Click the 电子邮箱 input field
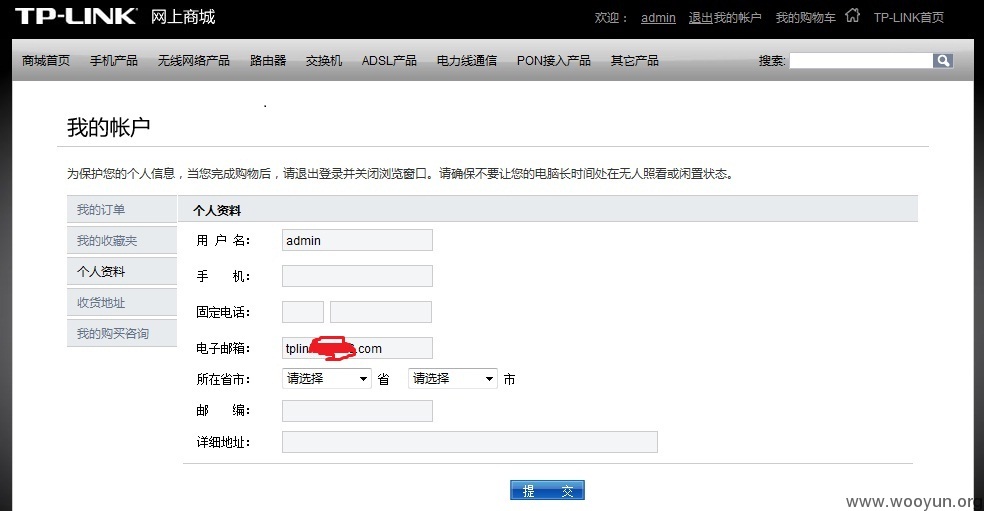Image resolution: width=984 pixels, height=511 pixels. [x=357, y=348]
